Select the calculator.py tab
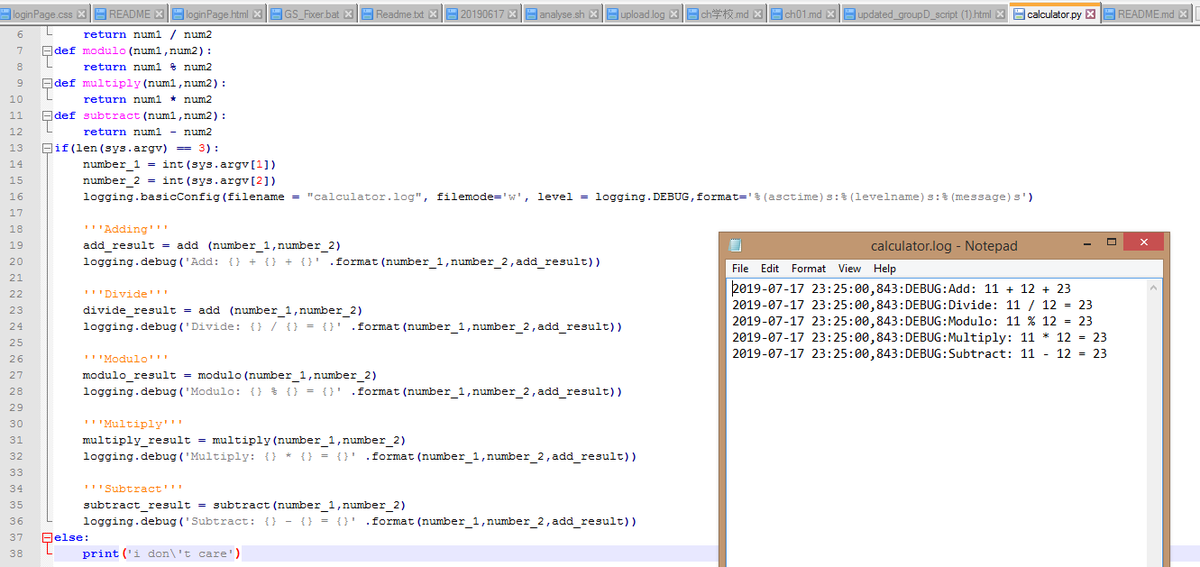1200x567 pixels. point(1054,15)
